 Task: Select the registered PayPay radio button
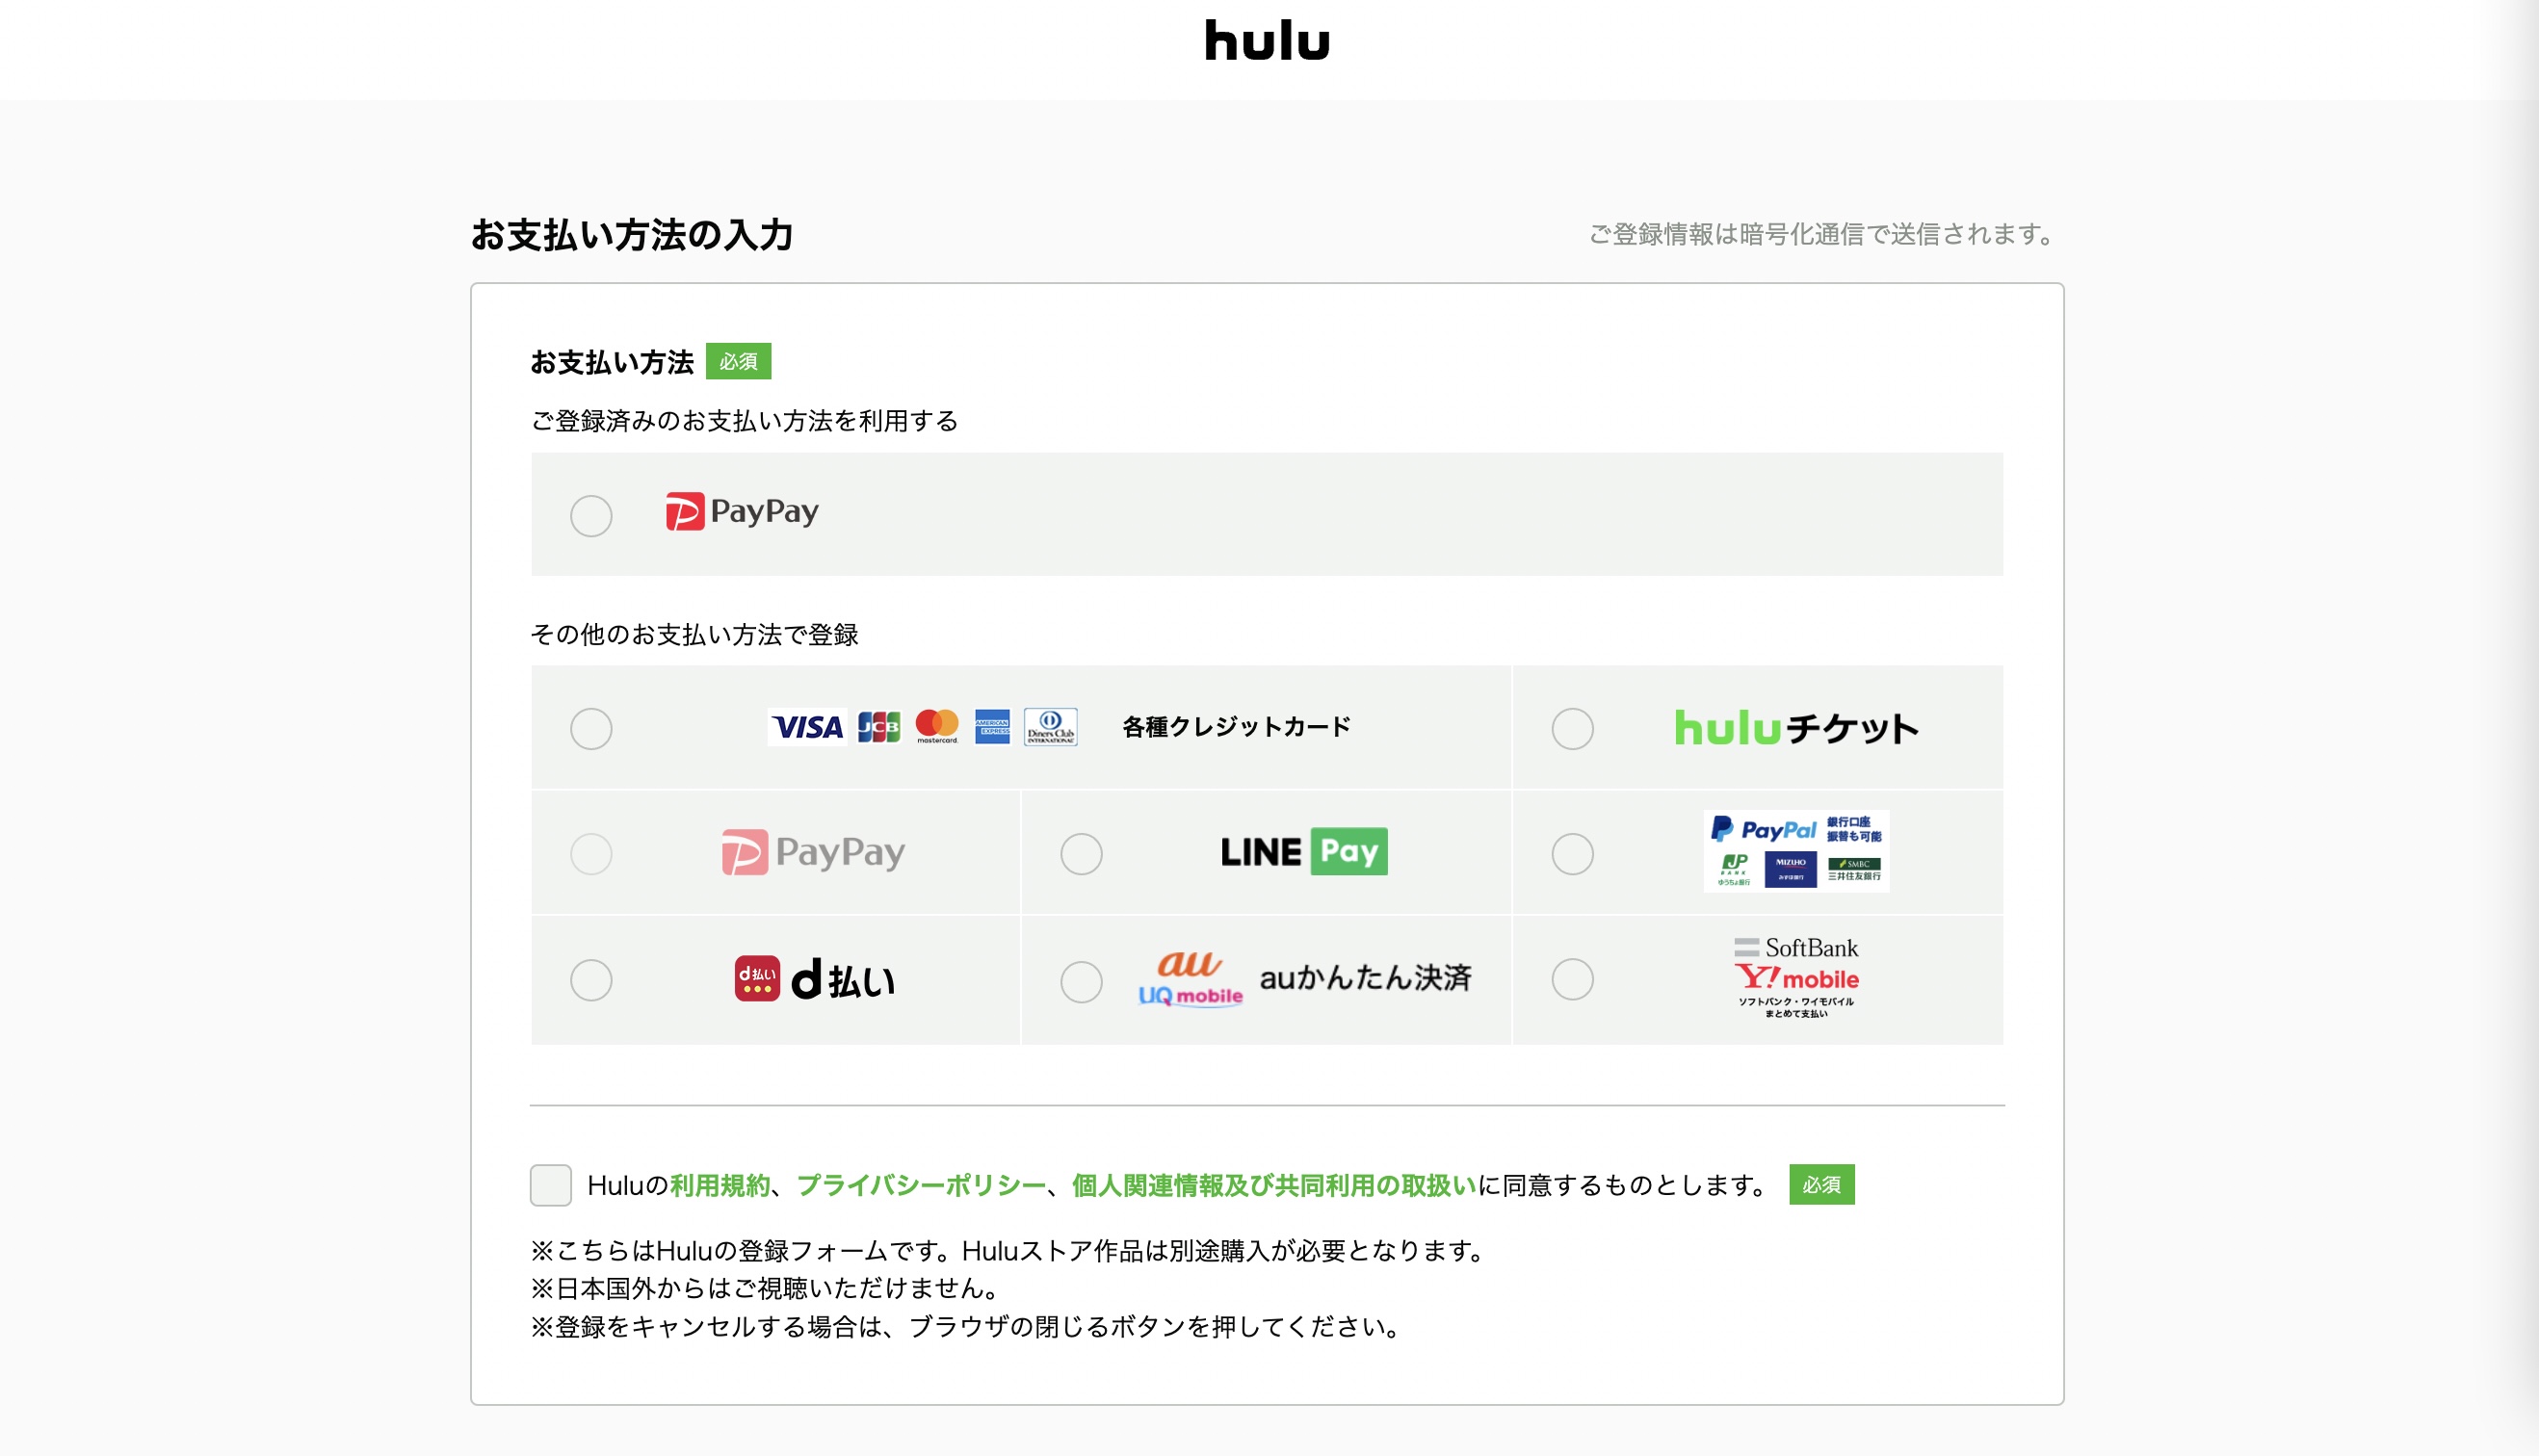(x=591, y=516)
